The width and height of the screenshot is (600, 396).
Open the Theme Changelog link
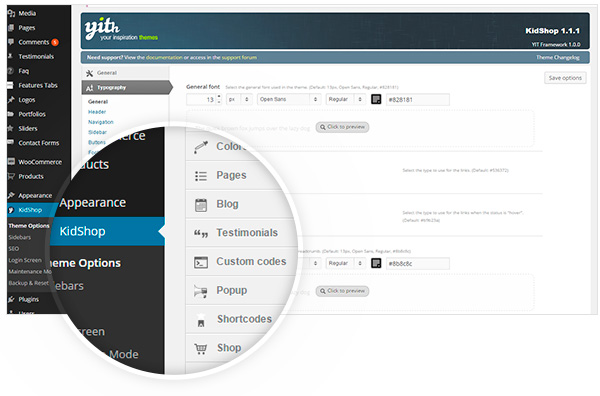coord(558,57)
